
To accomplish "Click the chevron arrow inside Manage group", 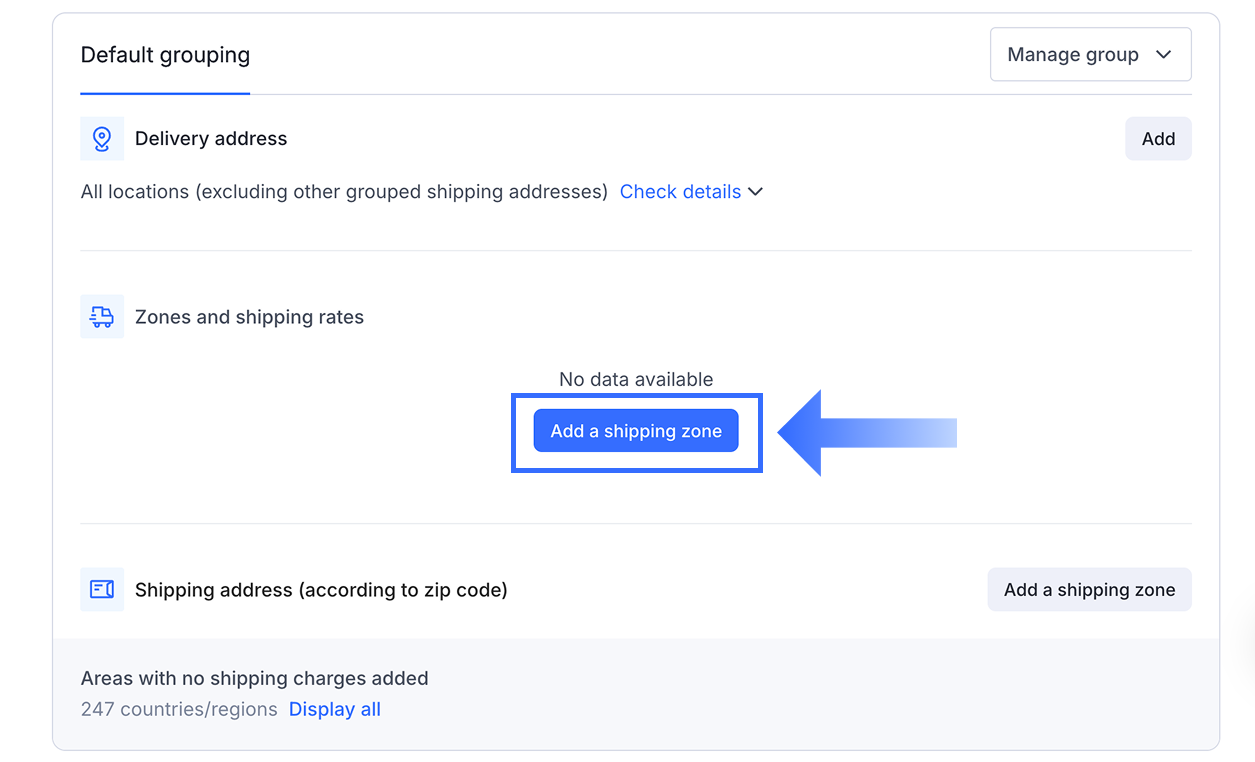I will click(x=1163, y=55).
